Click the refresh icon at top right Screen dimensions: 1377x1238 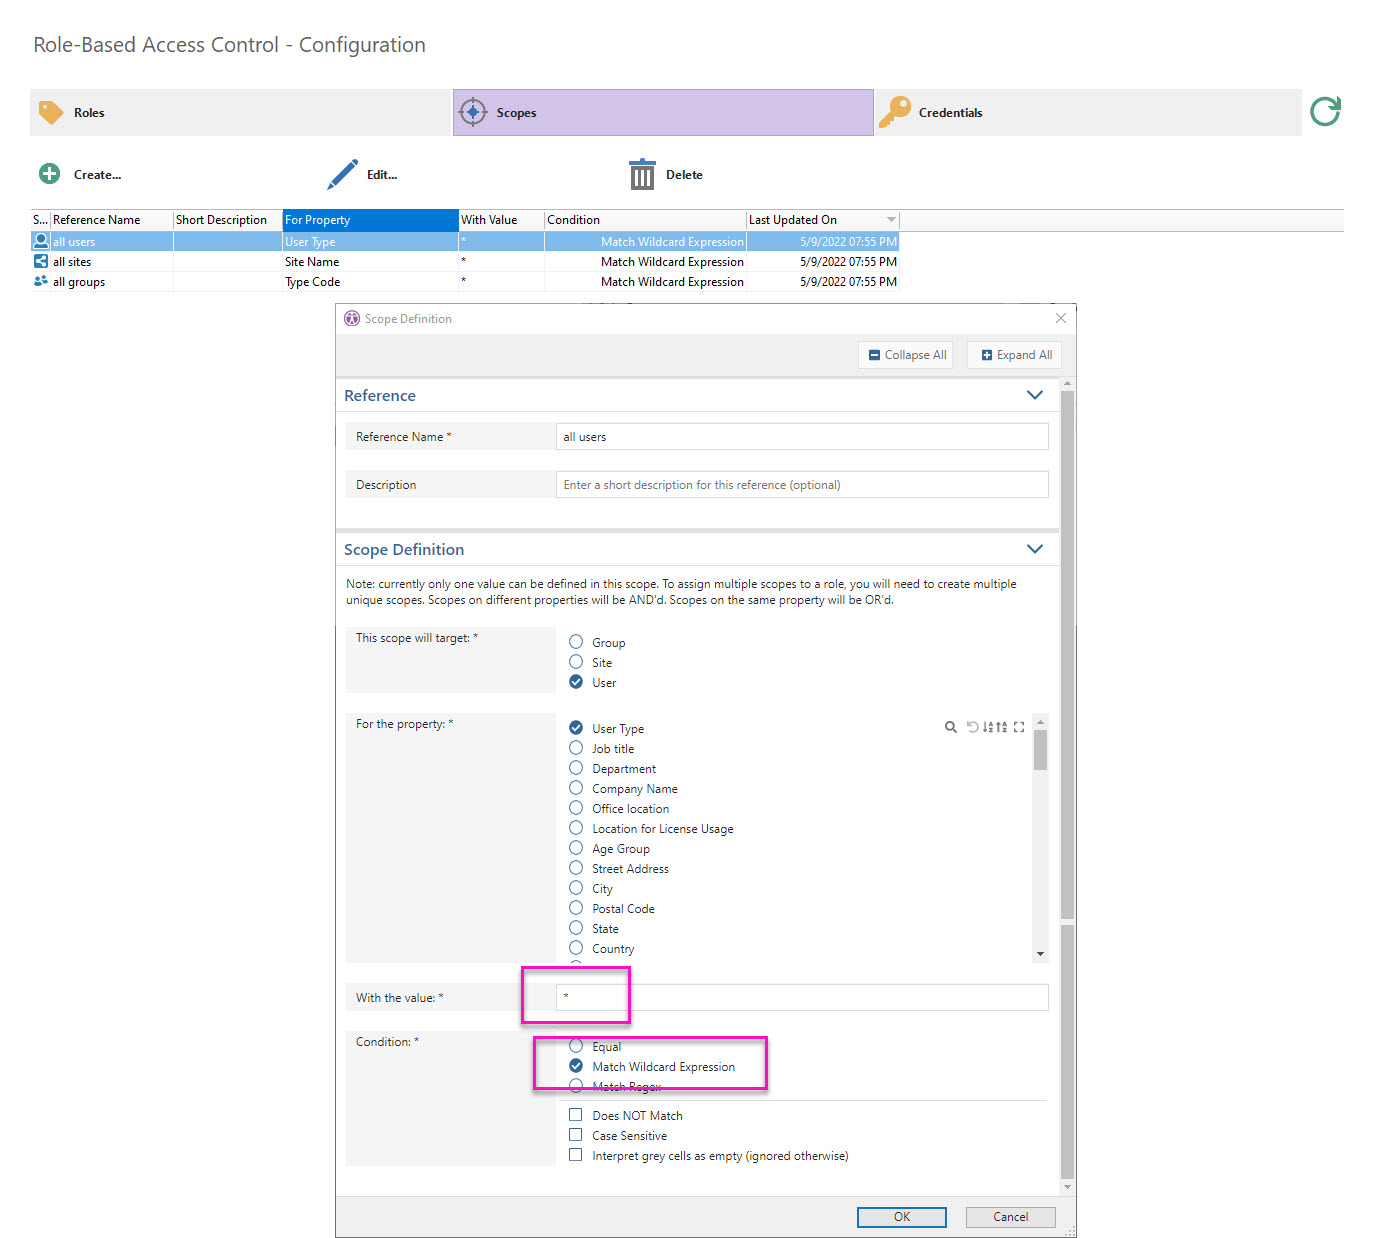point(1325,111)
